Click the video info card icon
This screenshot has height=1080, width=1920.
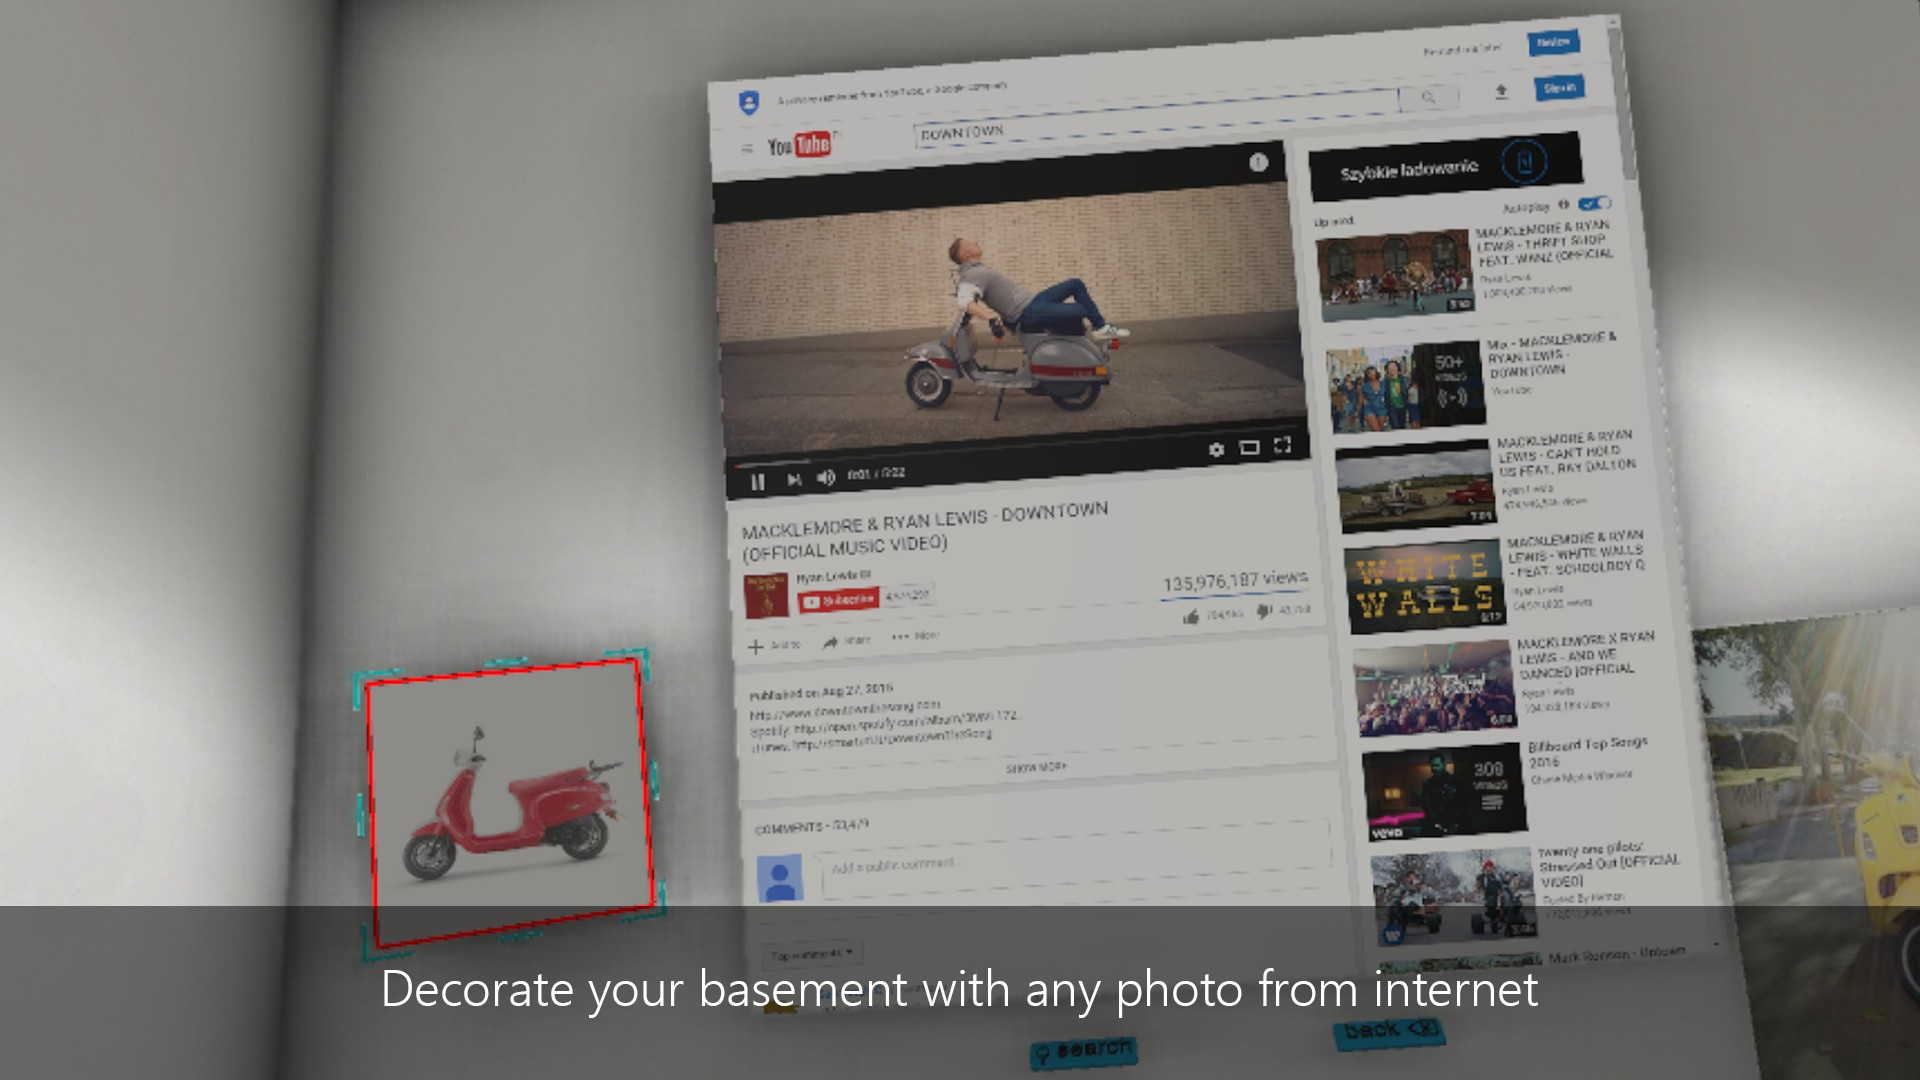1258,162
